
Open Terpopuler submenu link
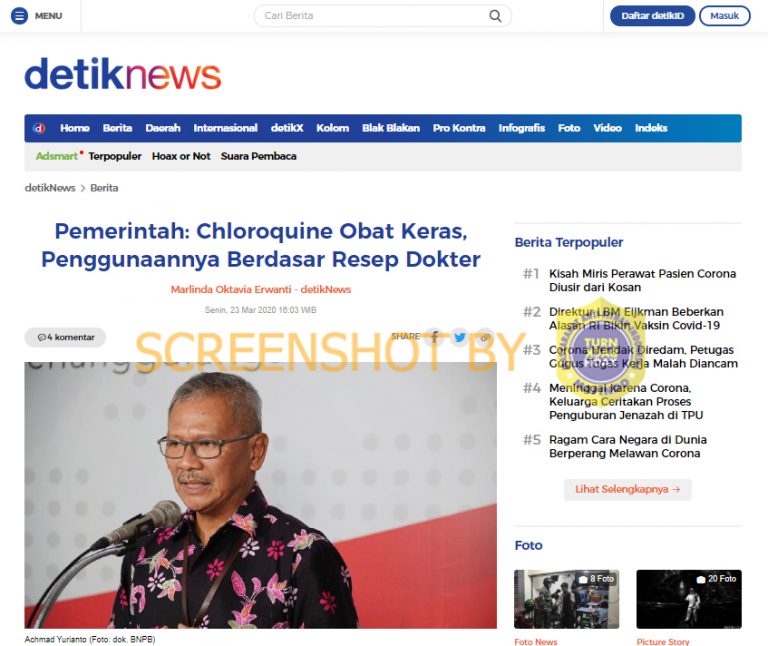[115, 156]
